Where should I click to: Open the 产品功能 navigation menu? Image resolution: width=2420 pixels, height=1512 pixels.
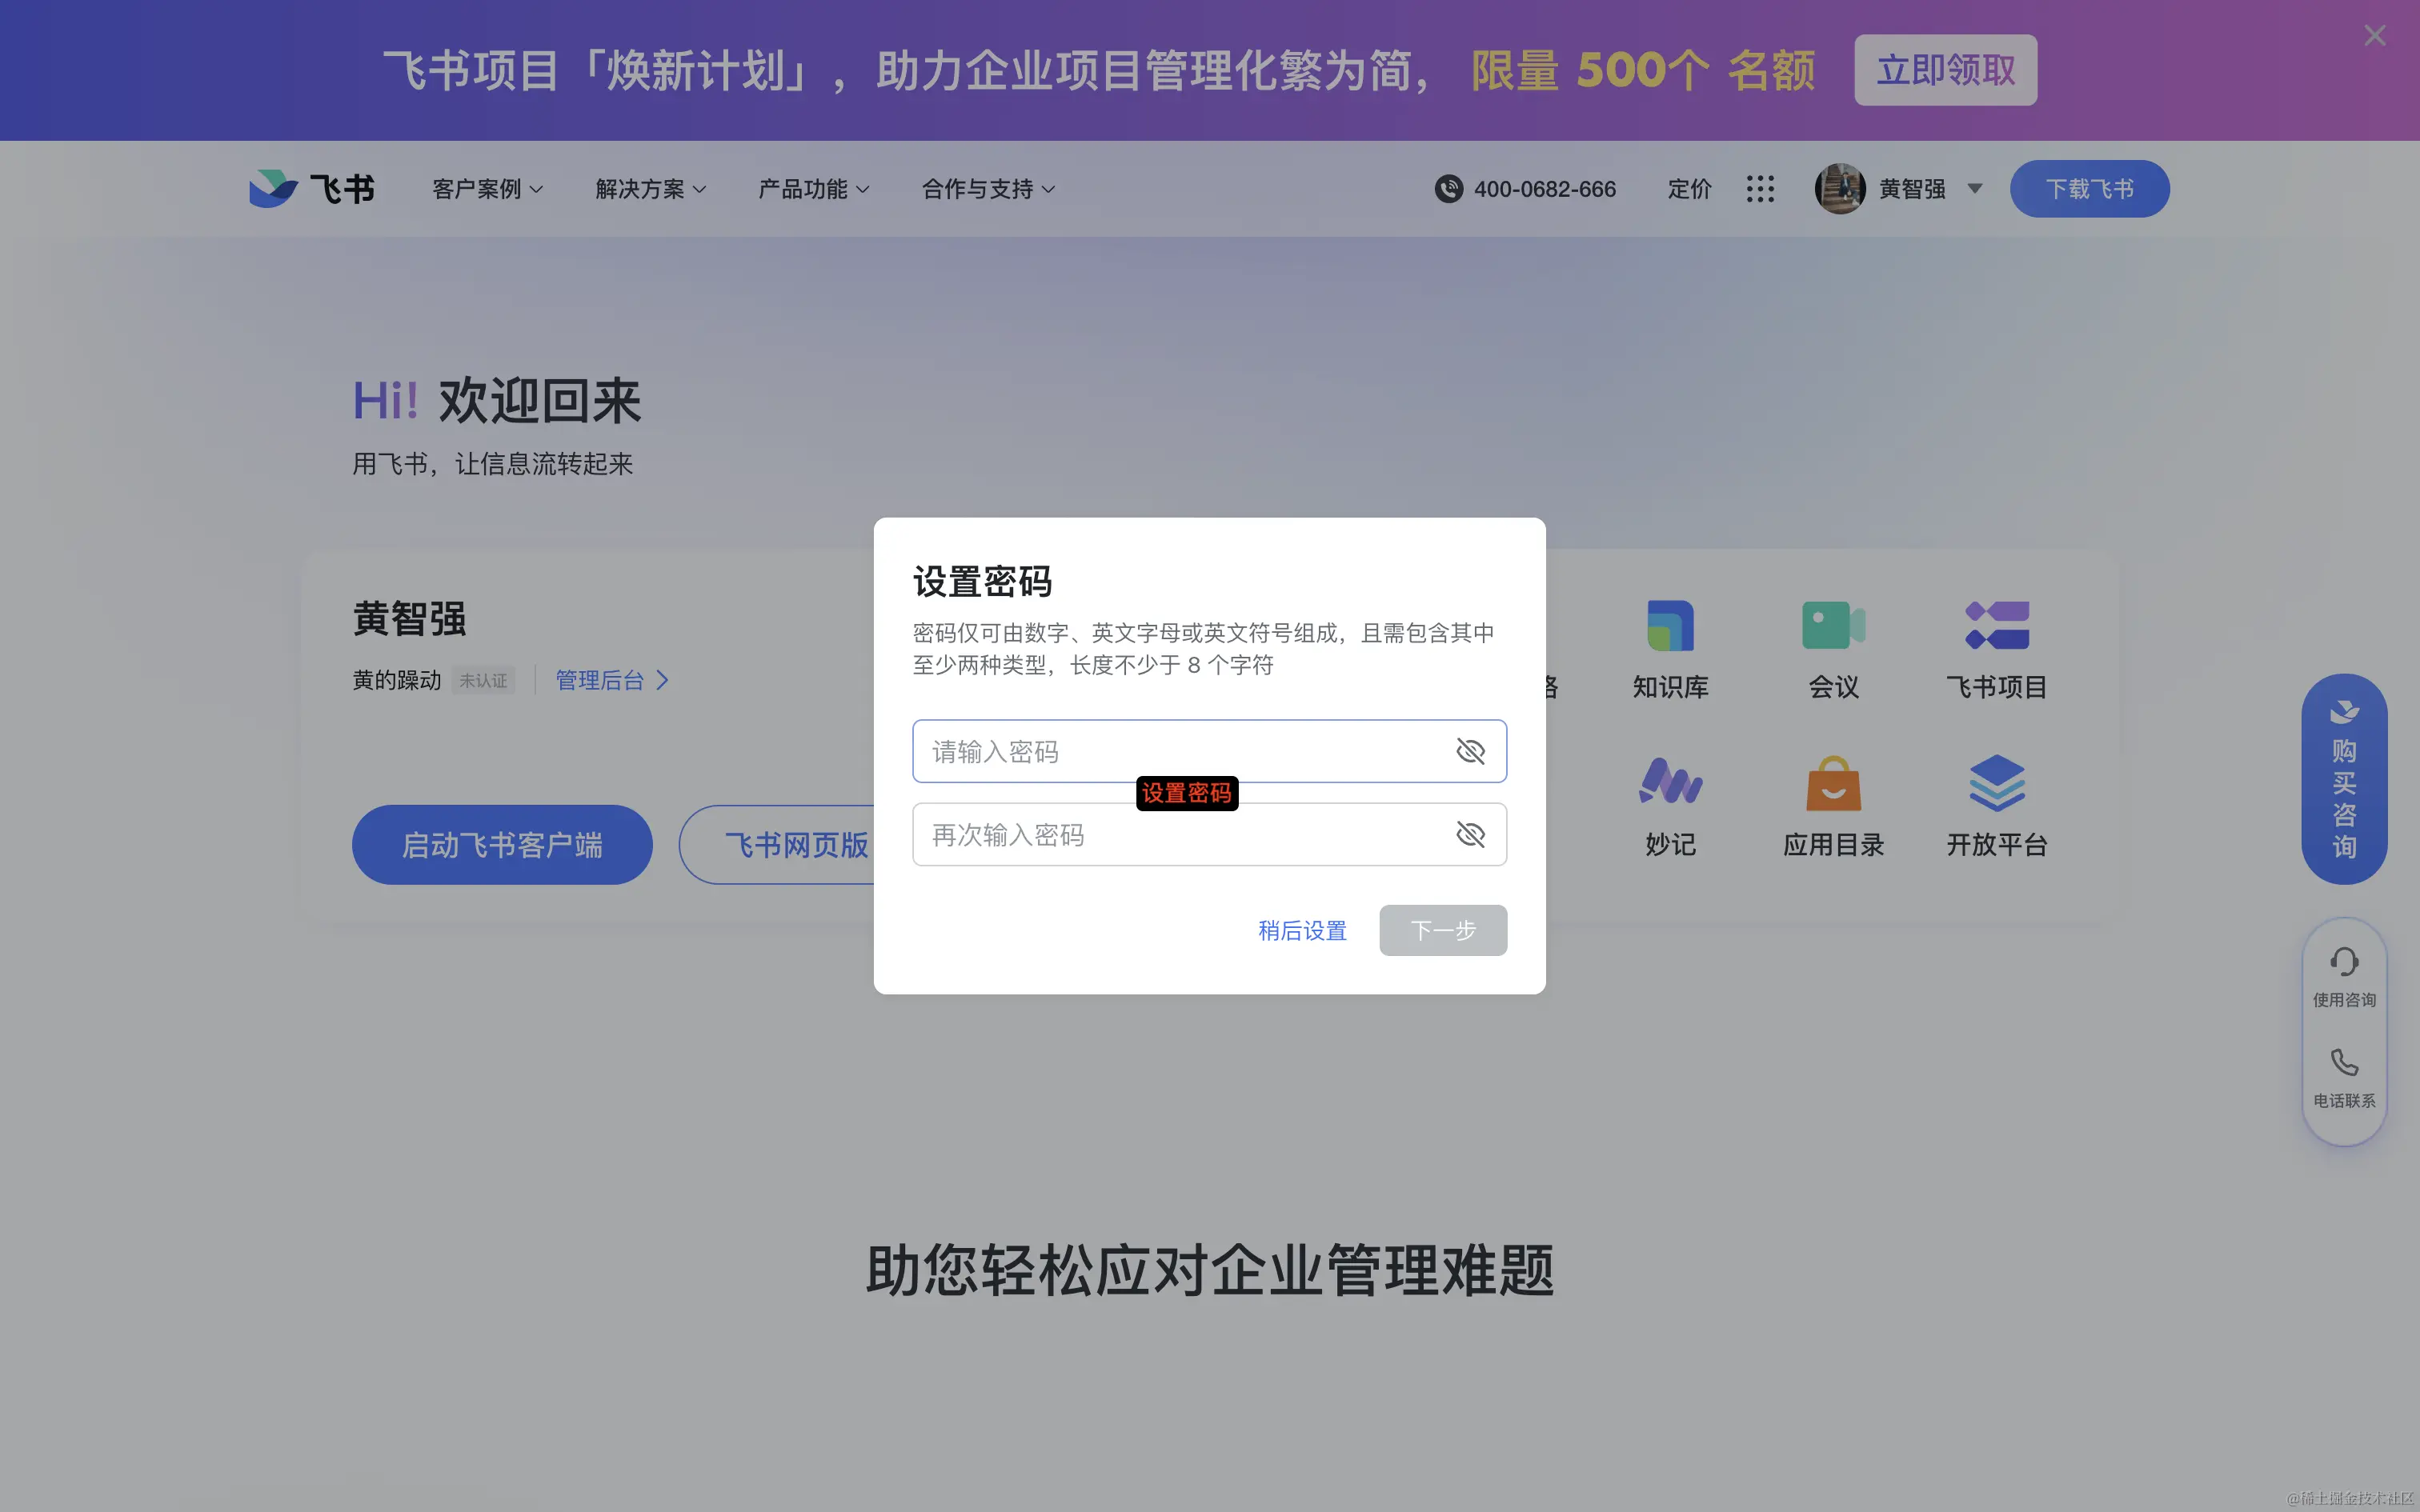pos(813,189)
